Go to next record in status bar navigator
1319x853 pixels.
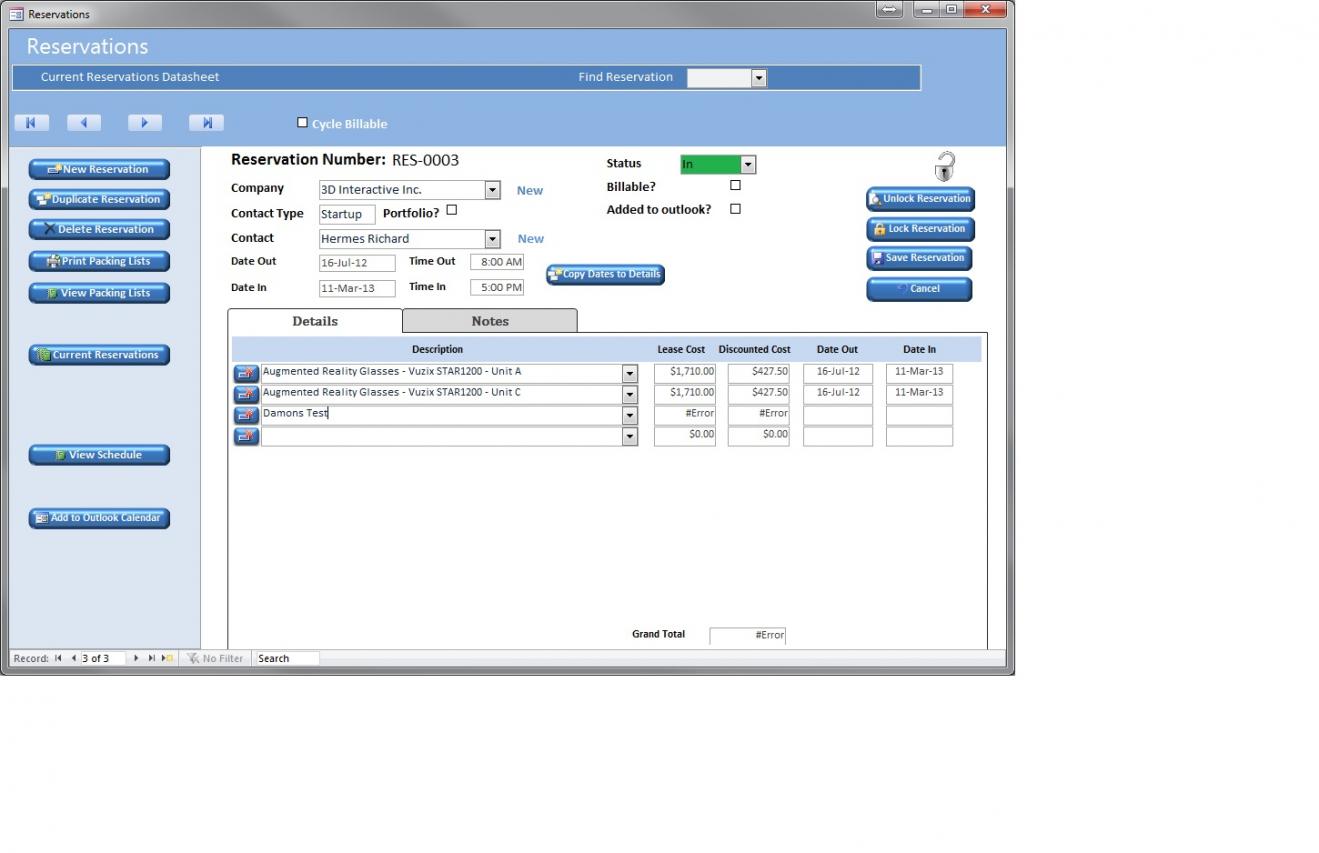click(136, 658)
